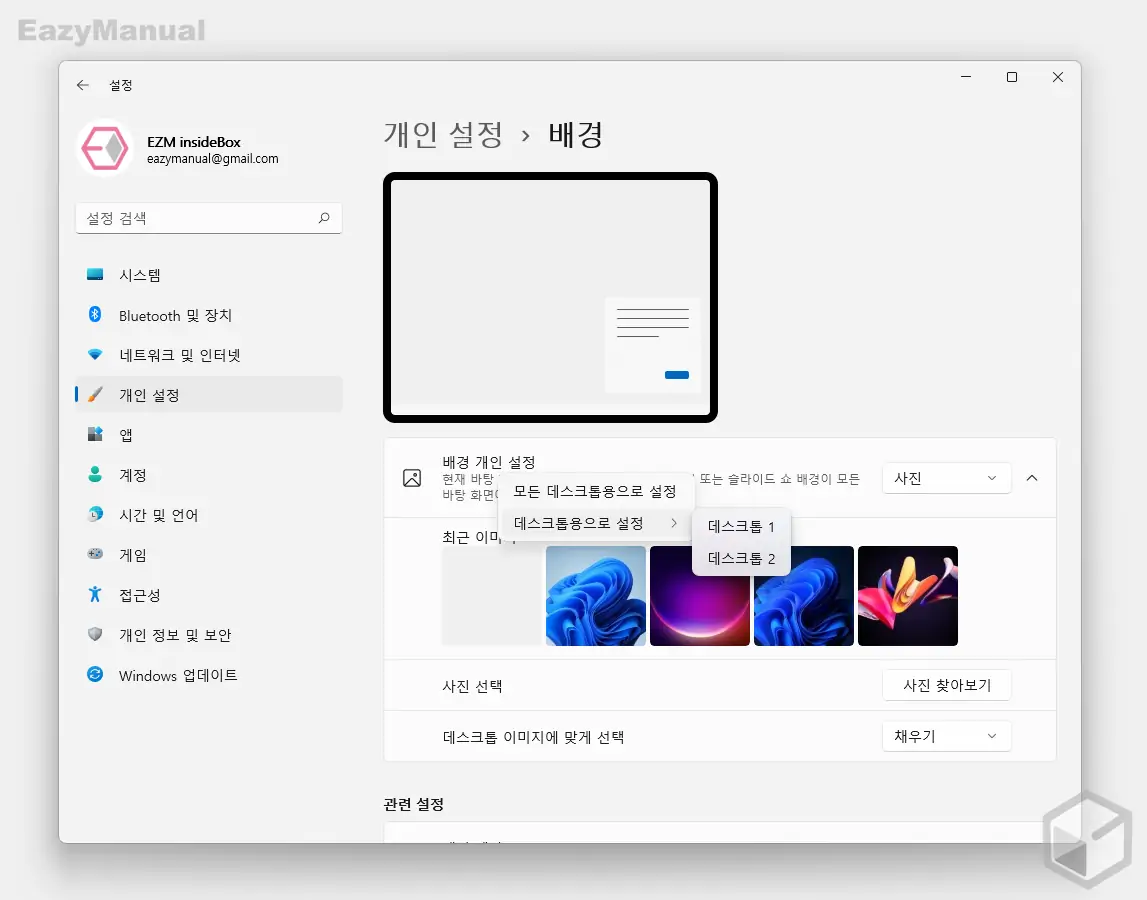Select 데스크톱 2 in the submenu
This screenshot has width=1147, height=900.
(740, 558)
